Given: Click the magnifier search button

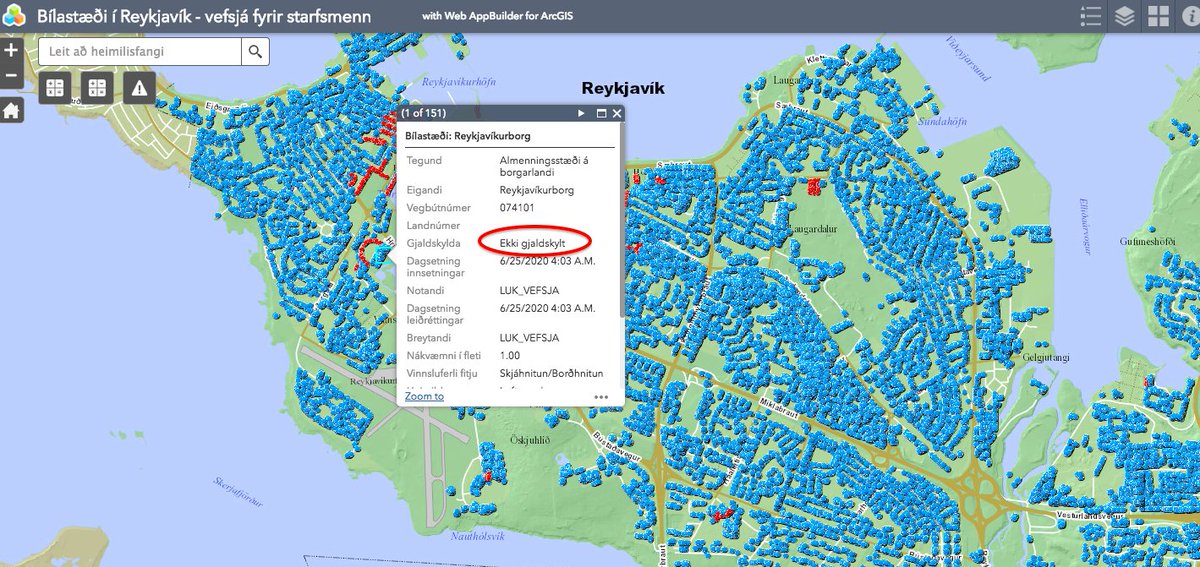Looking at the screenshot, I should coord(256,51).
